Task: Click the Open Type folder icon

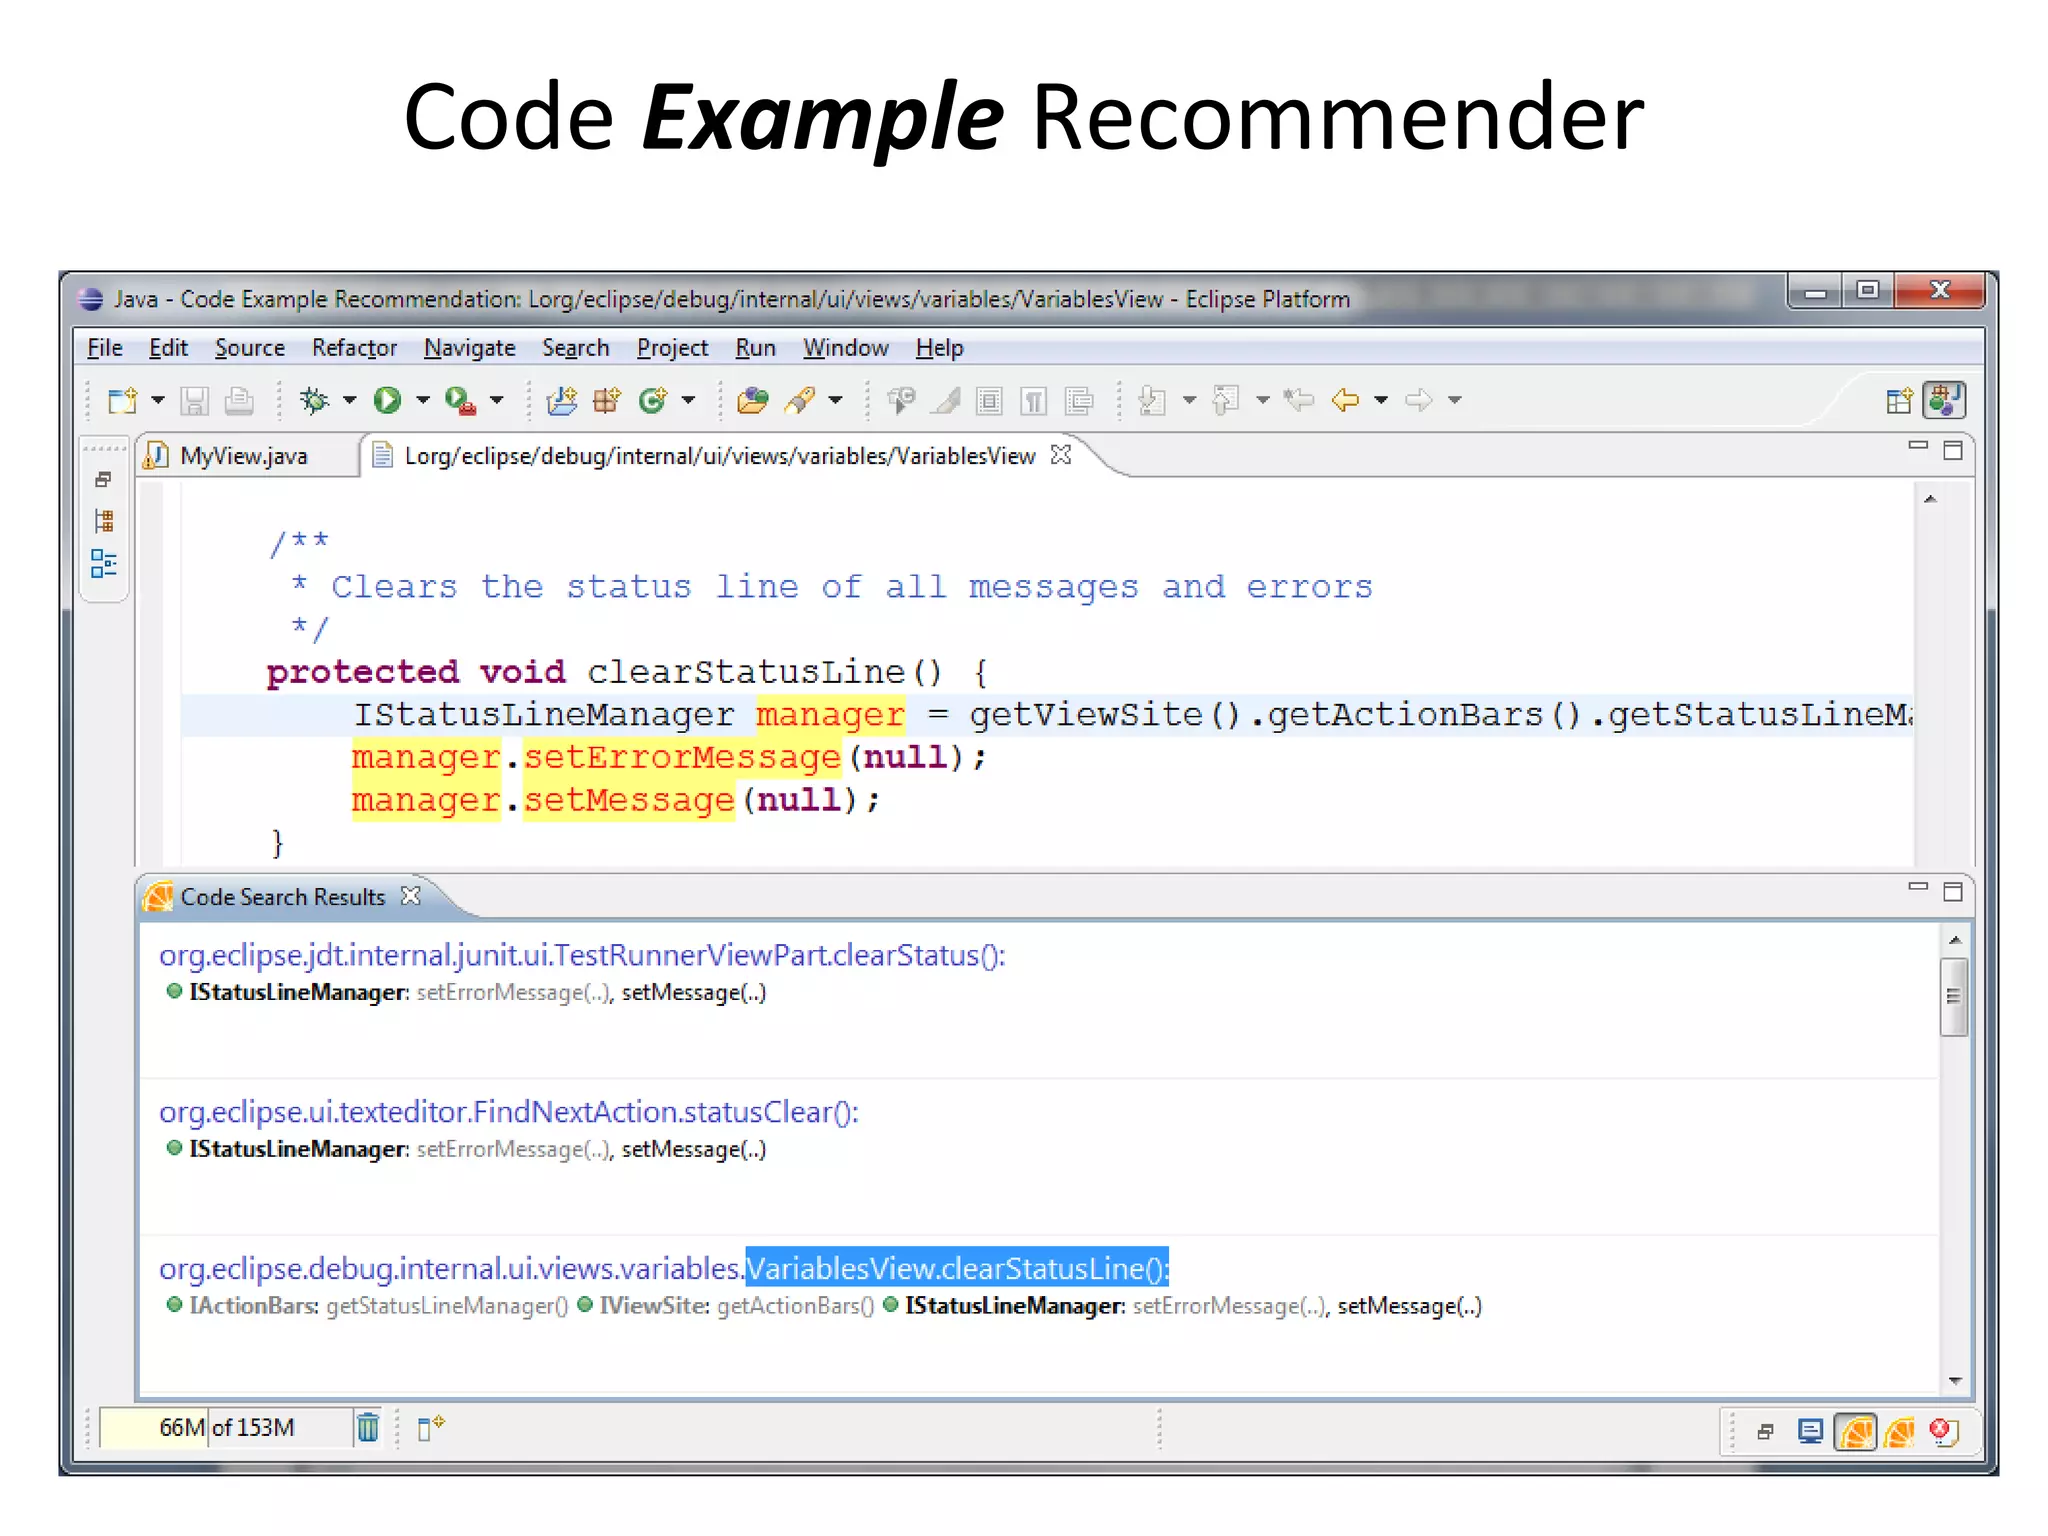Action: click(x=752, y=401)
